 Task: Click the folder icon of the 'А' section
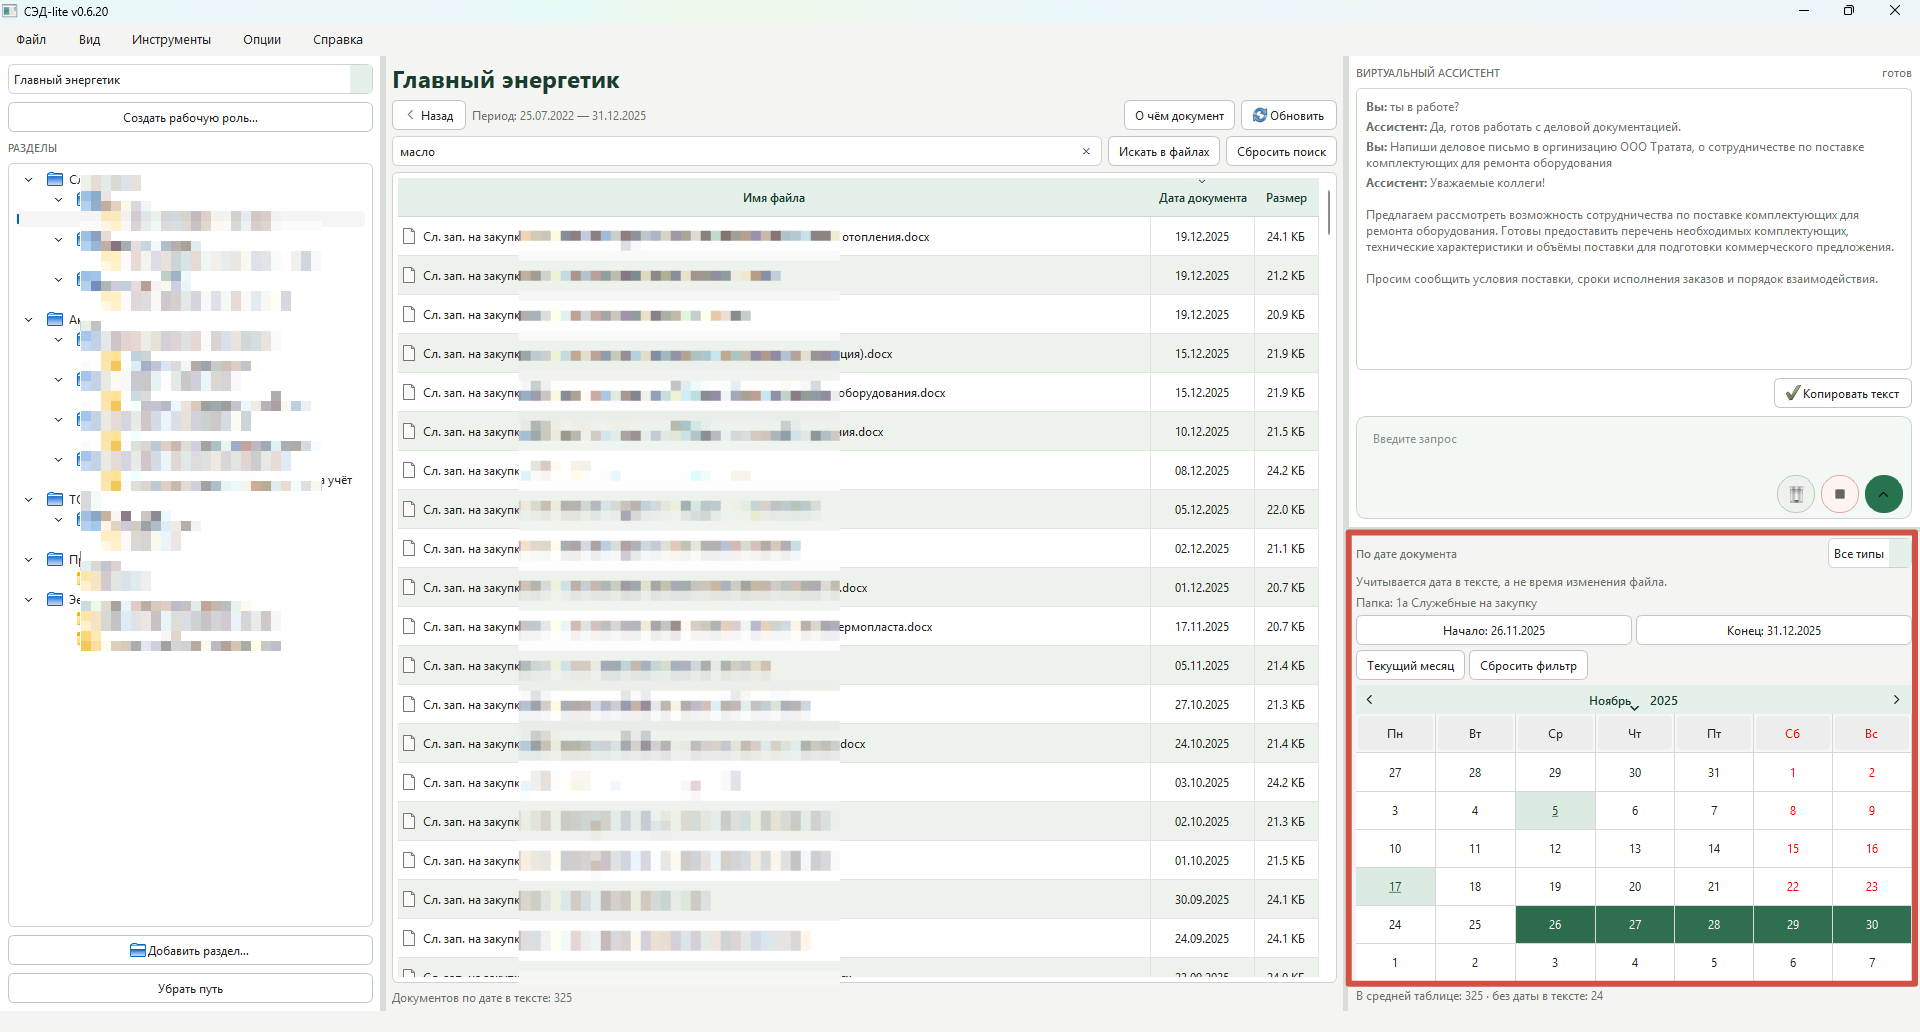[55, 319]
